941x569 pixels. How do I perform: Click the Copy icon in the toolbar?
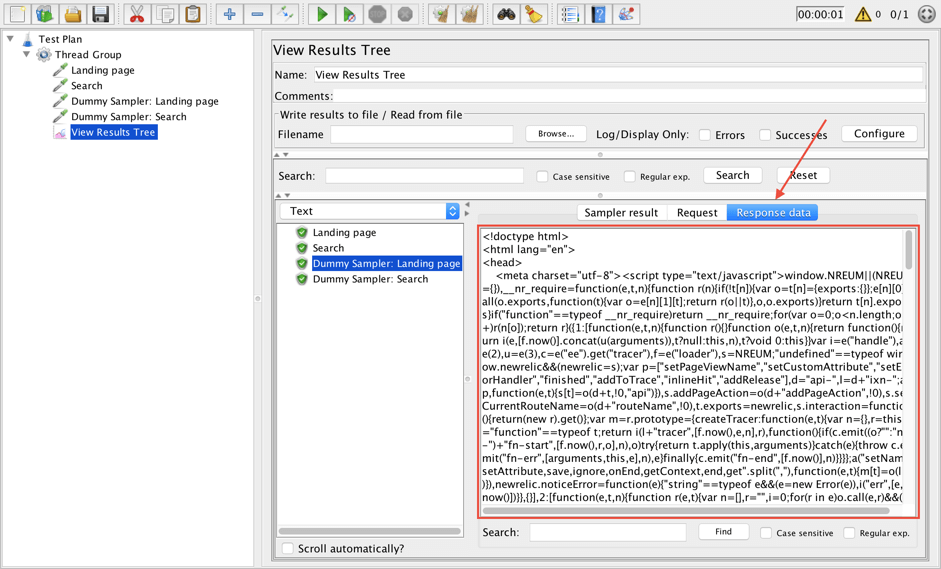click(x=165, y=14)
